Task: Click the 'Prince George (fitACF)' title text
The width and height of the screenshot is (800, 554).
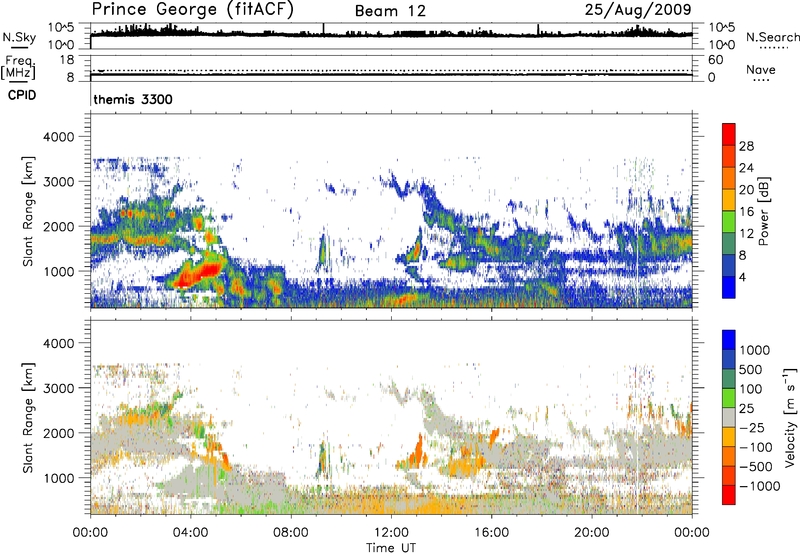Action: pos(193,10)
